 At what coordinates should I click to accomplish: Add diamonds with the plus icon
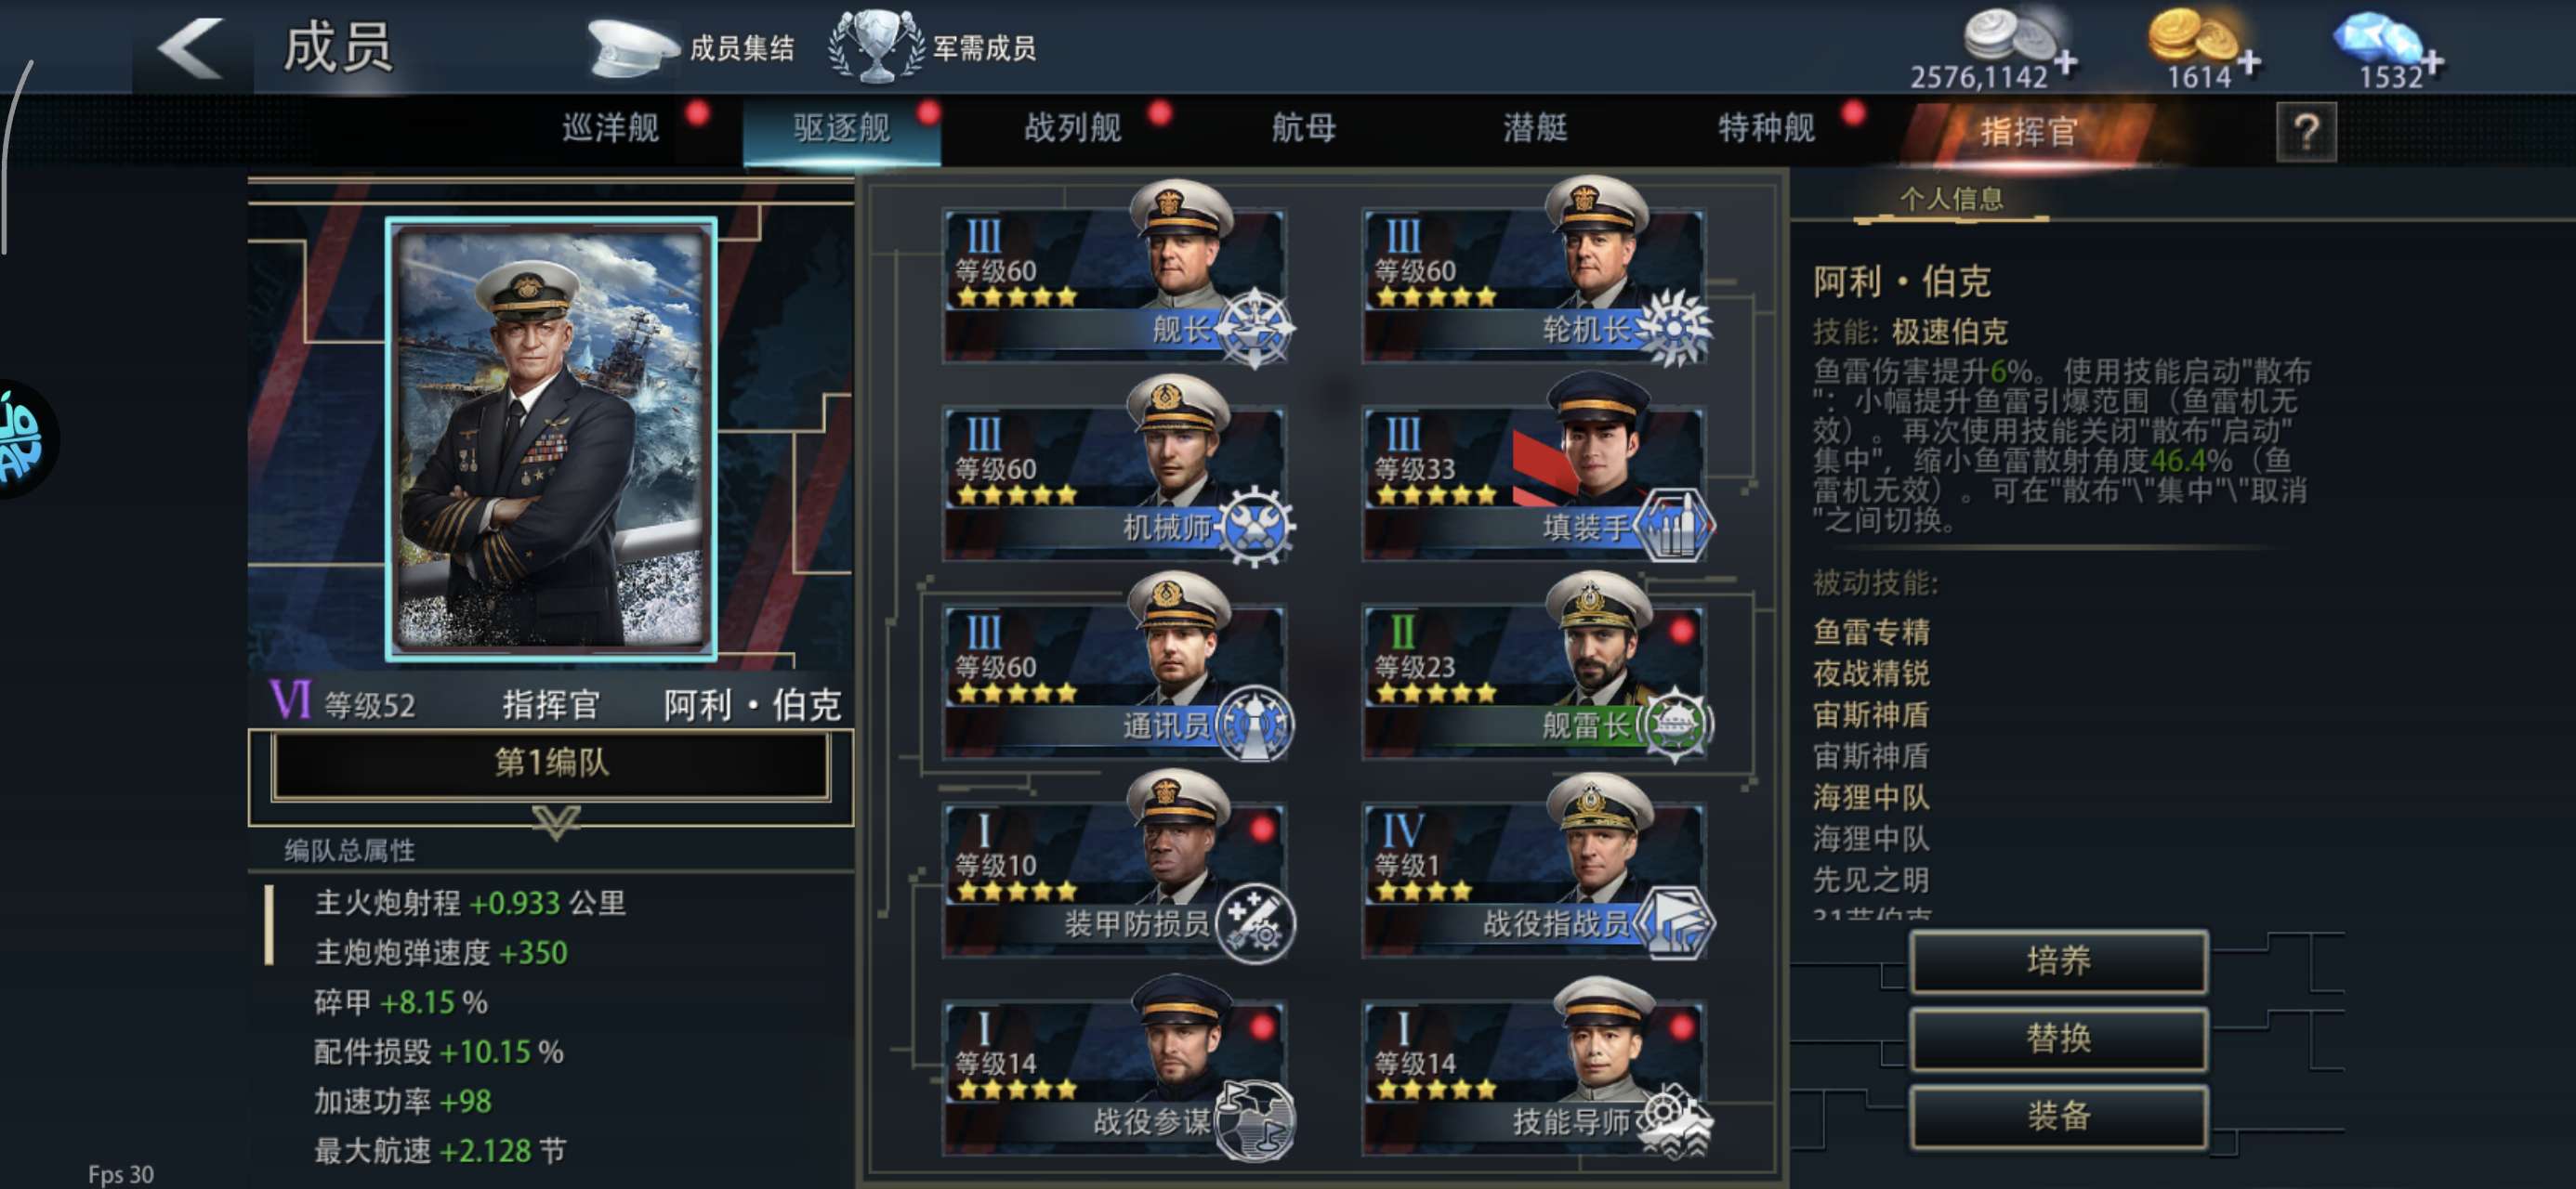(x=2432, y=63)
